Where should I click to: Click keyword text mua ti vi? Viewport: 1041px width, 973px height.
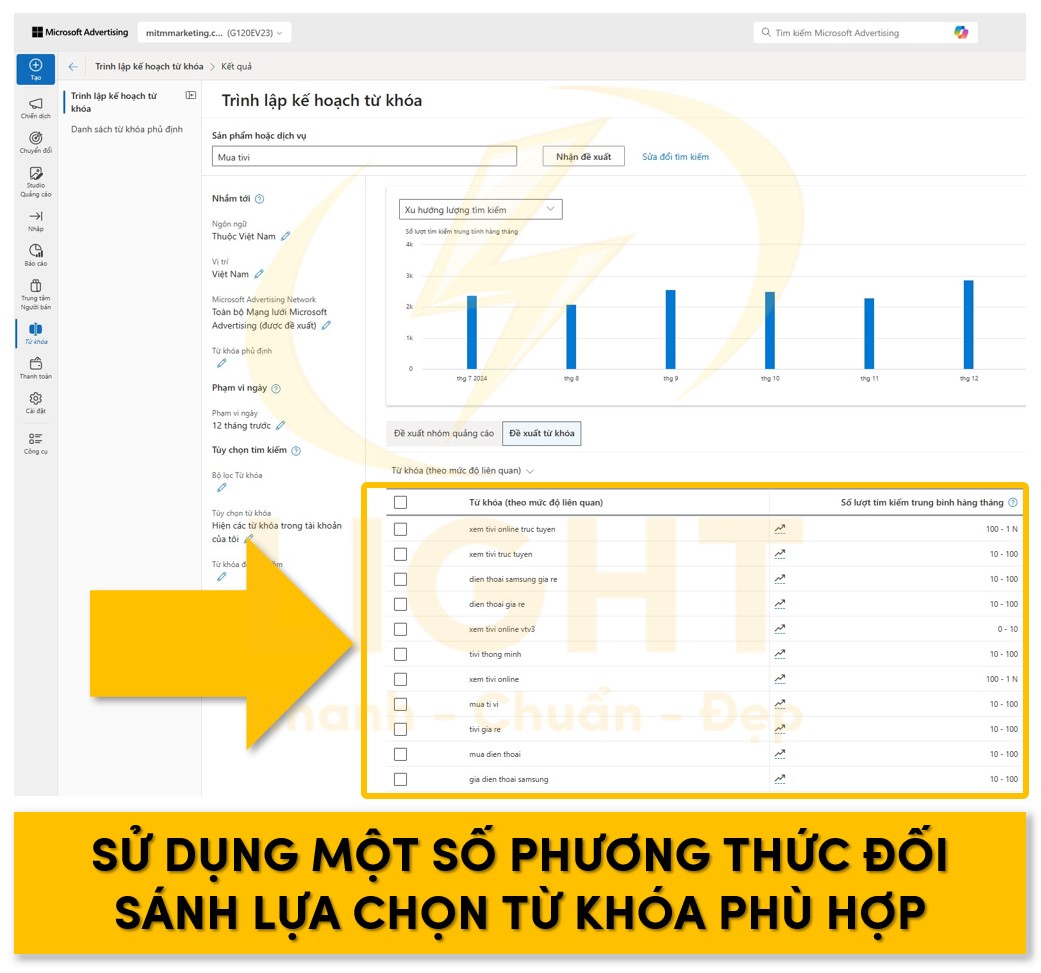pyautogui.click(x=483, y=704)
